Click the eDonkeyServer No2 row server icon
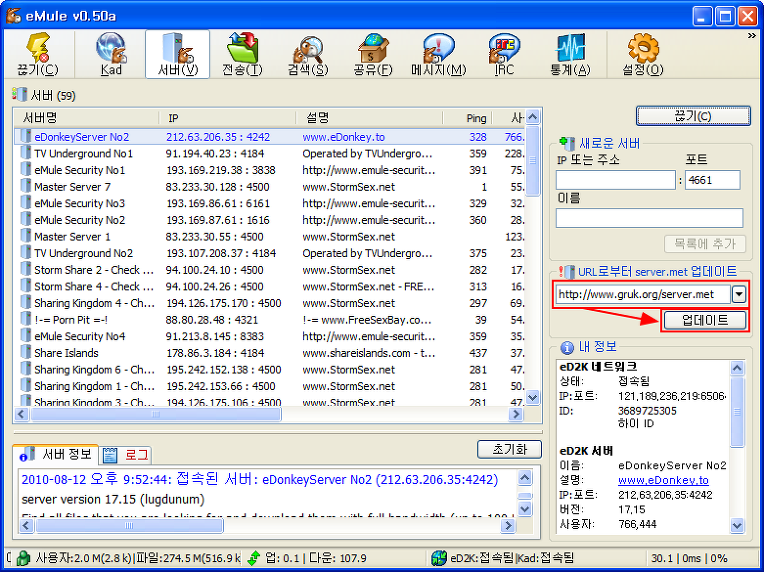The height and width of the screenshot is (572, 764). coord(25,137)
